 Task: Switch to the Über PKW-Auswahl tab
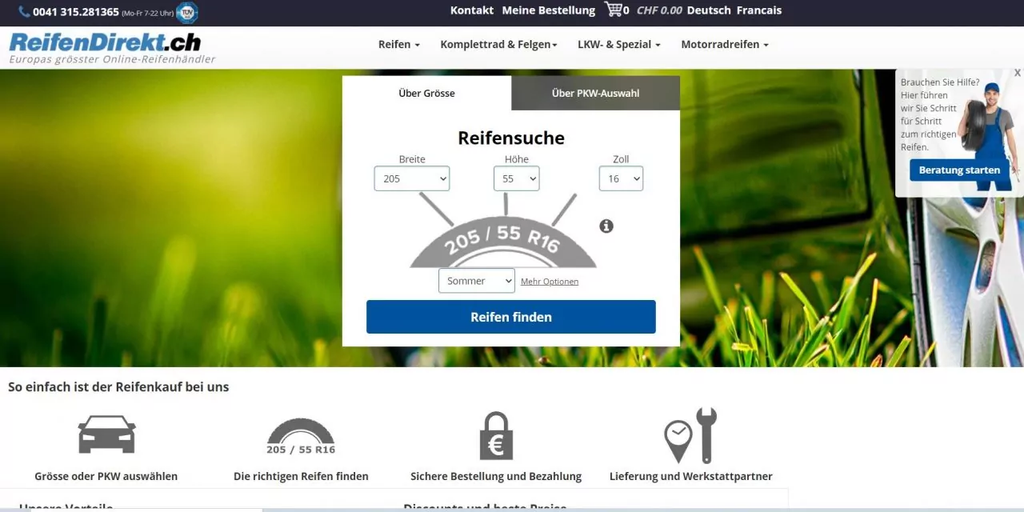[595, 93]
